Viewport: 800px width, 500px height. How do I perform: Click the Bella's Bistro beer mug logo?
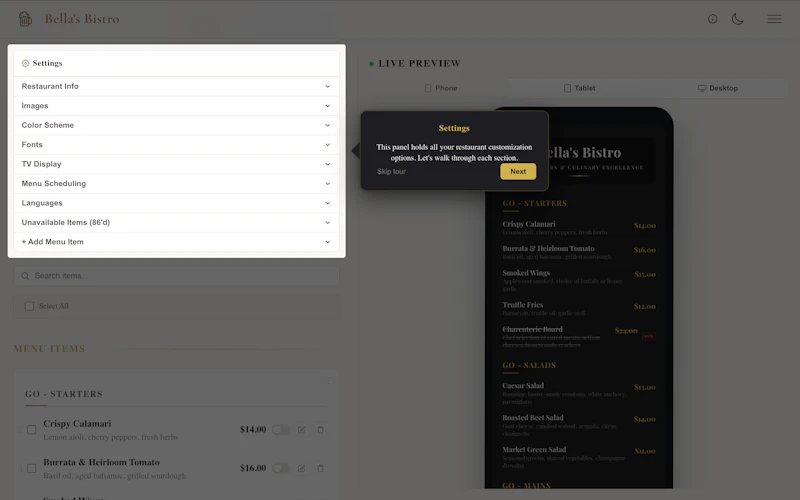(25, 19)
